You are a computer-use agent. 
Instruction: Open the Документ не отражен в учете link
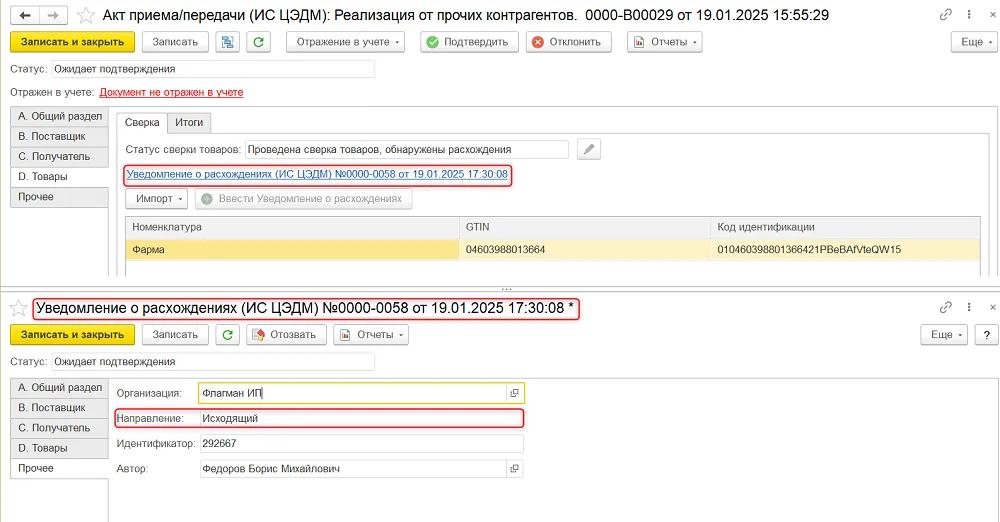point(172,93)
